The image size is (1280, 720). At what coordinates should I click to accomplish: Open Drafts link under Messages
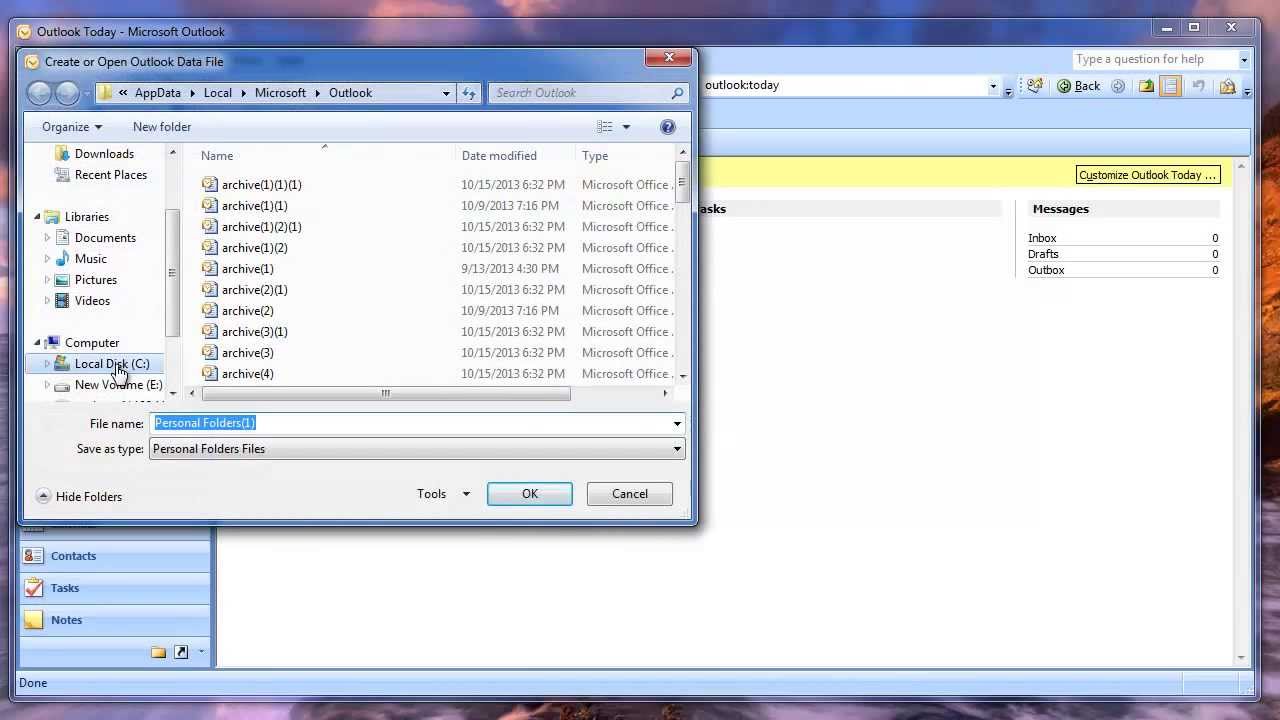click(1043, 254)
